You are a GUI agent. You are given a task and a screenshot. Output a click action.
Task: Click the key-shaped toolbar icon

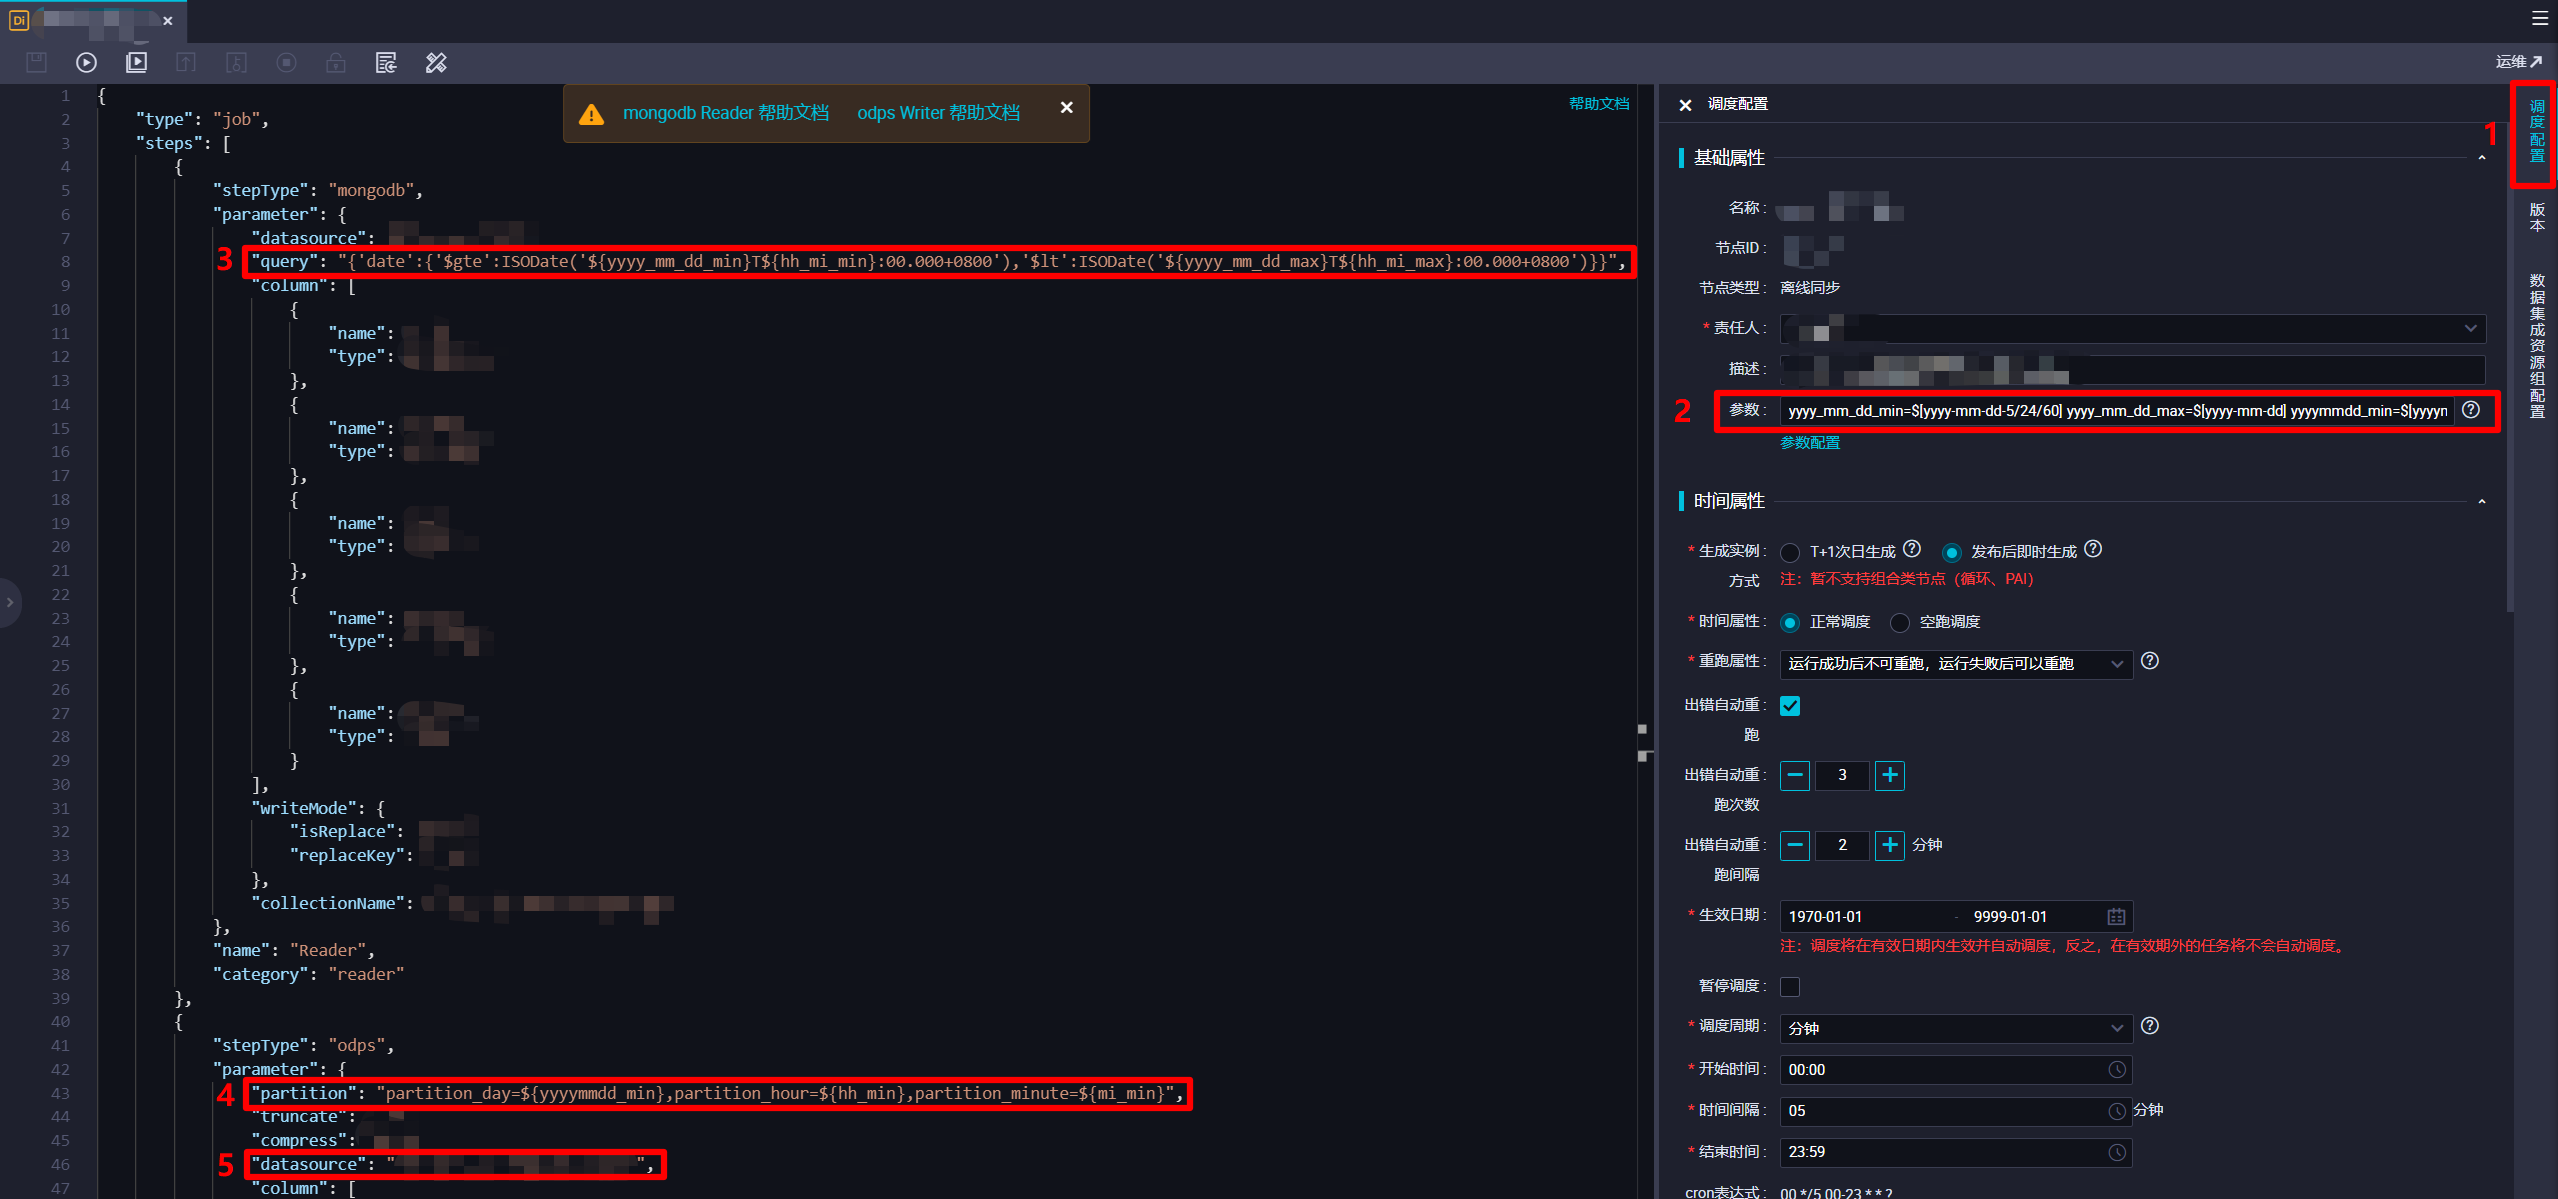pos(236,63)
